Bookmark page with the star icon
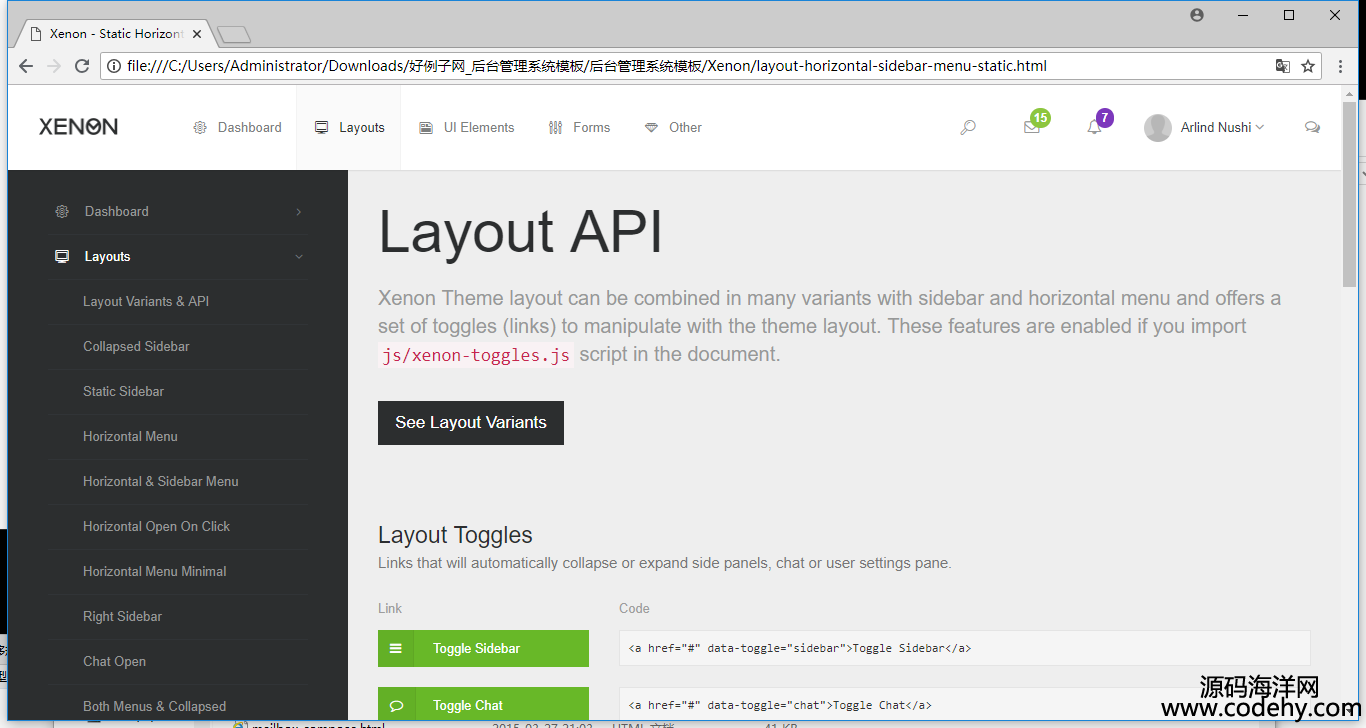 1308,66
